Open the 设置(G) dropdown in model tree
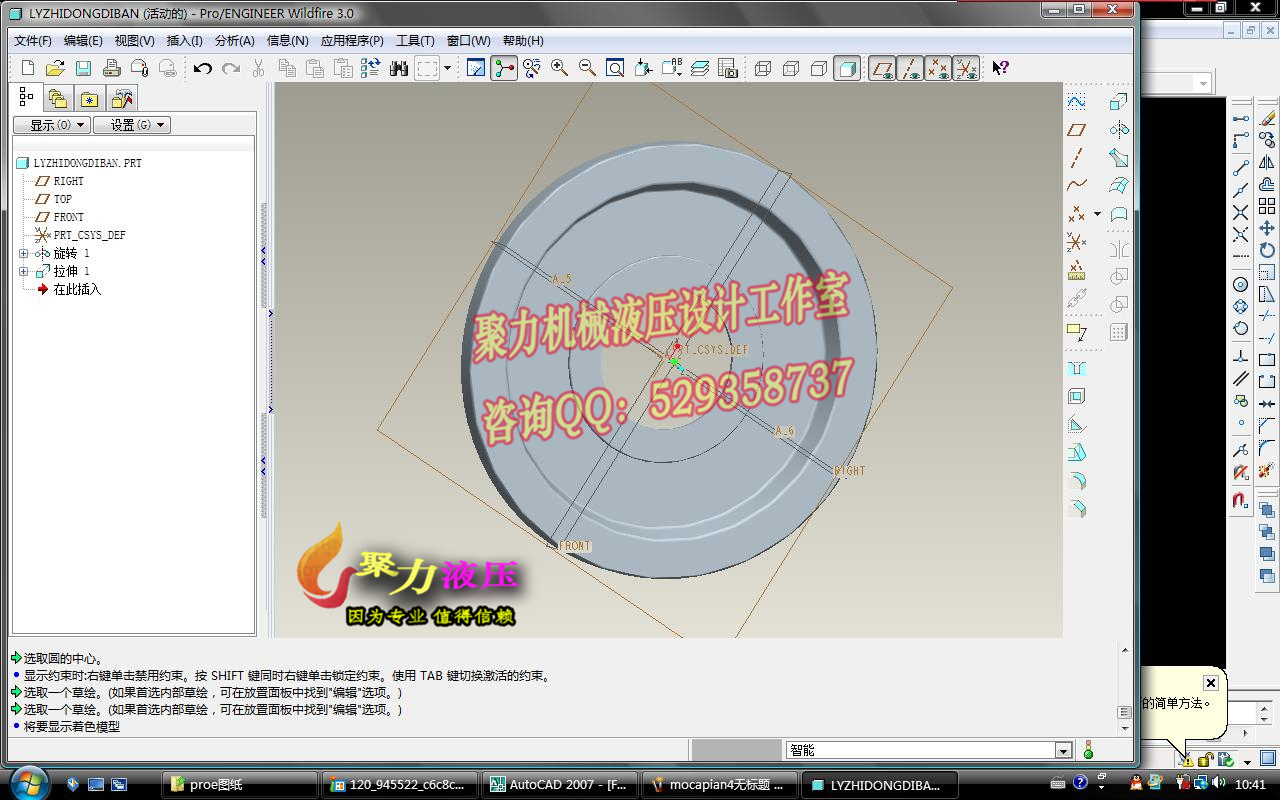Screen dimensions: 1280x800 pos(132,125)
